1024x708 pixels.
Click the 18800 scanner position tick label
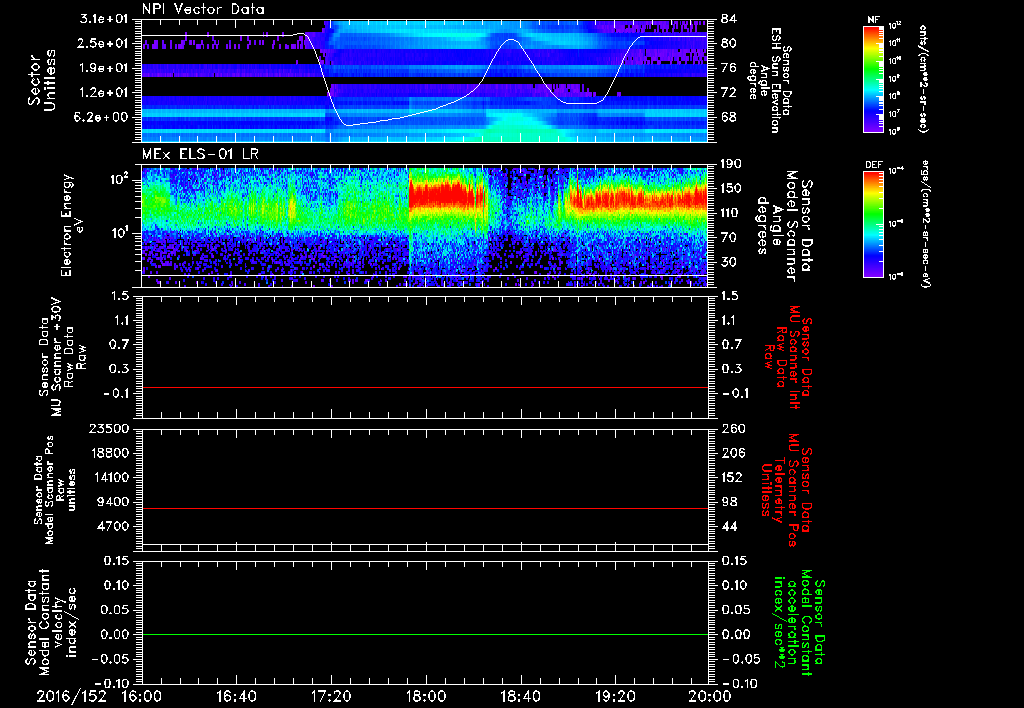[109, 453]
